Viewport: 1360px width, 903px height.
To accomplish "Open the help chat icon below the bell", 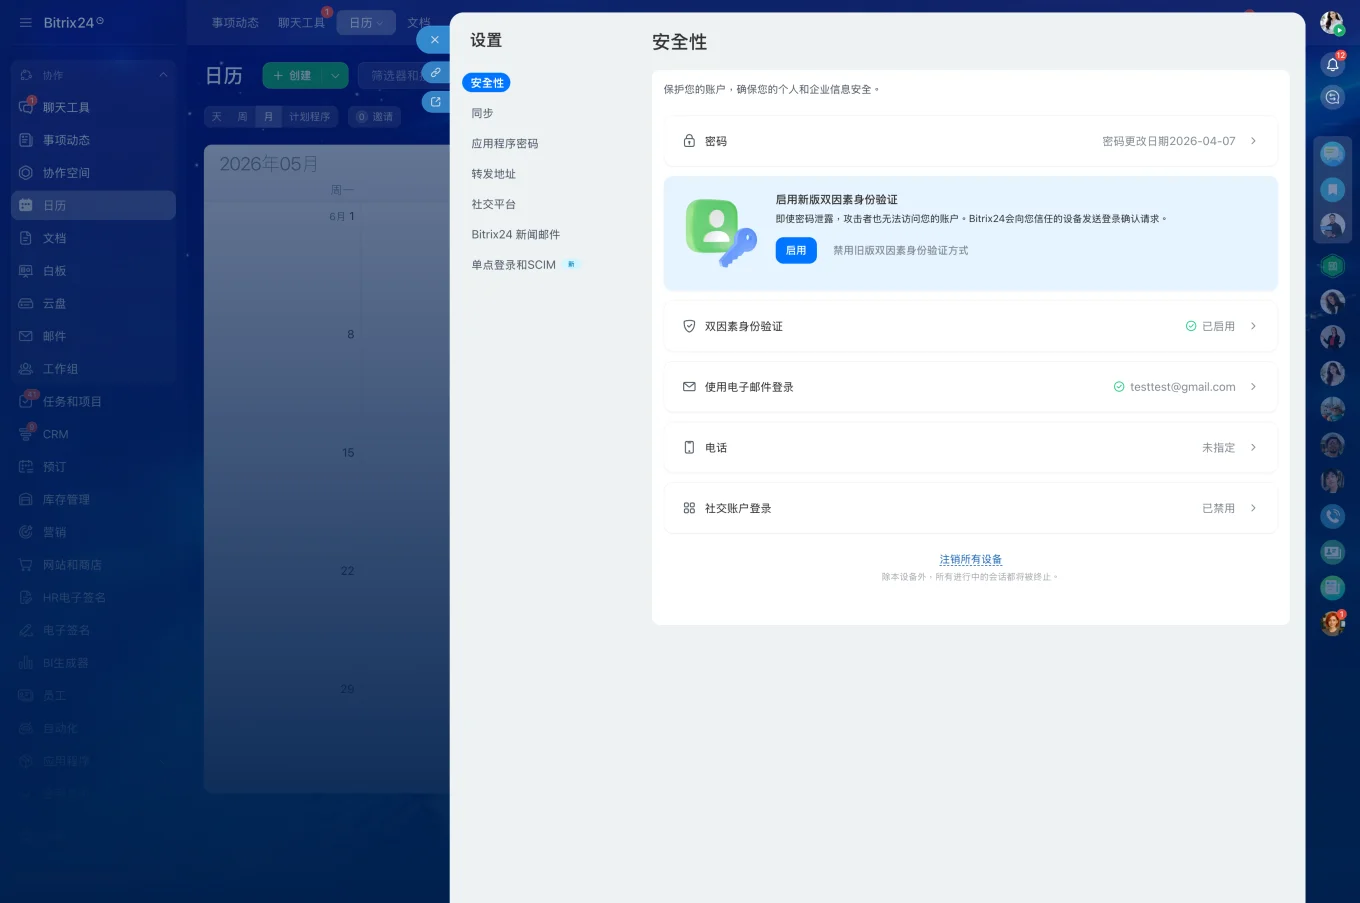I will pos(1332,97).
